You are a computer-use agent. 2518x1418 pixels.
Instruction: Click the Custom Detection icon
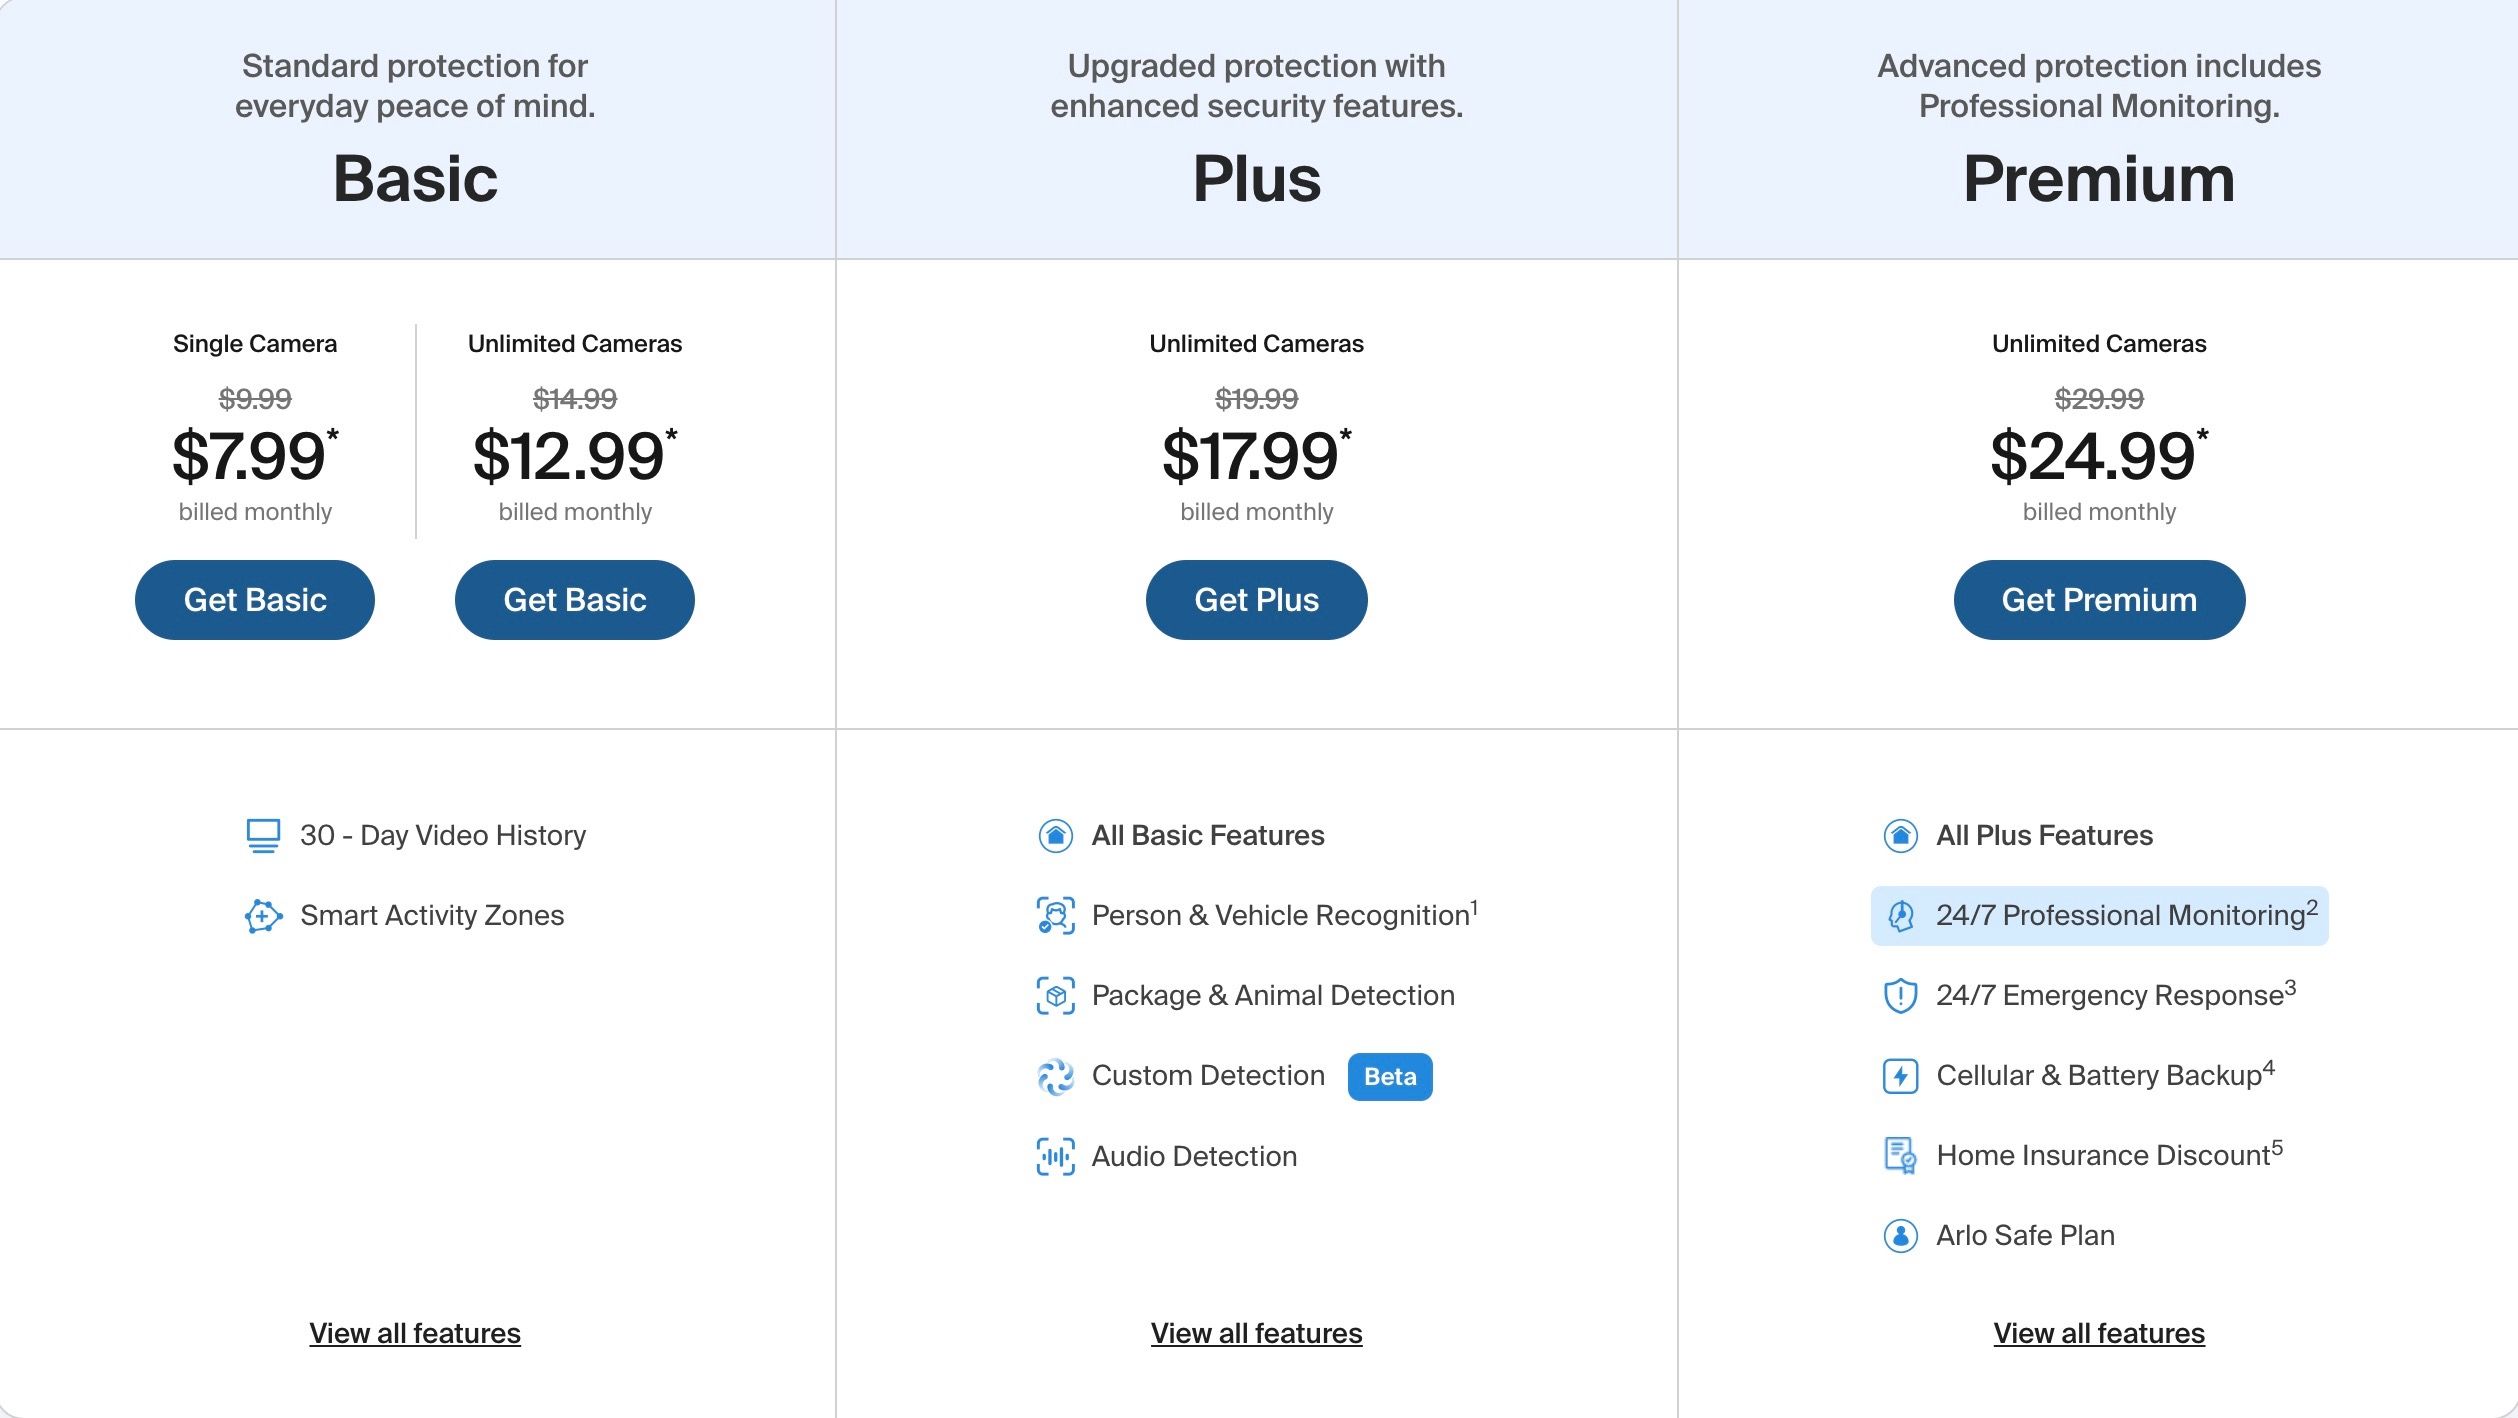(x=1053, y=1076)
